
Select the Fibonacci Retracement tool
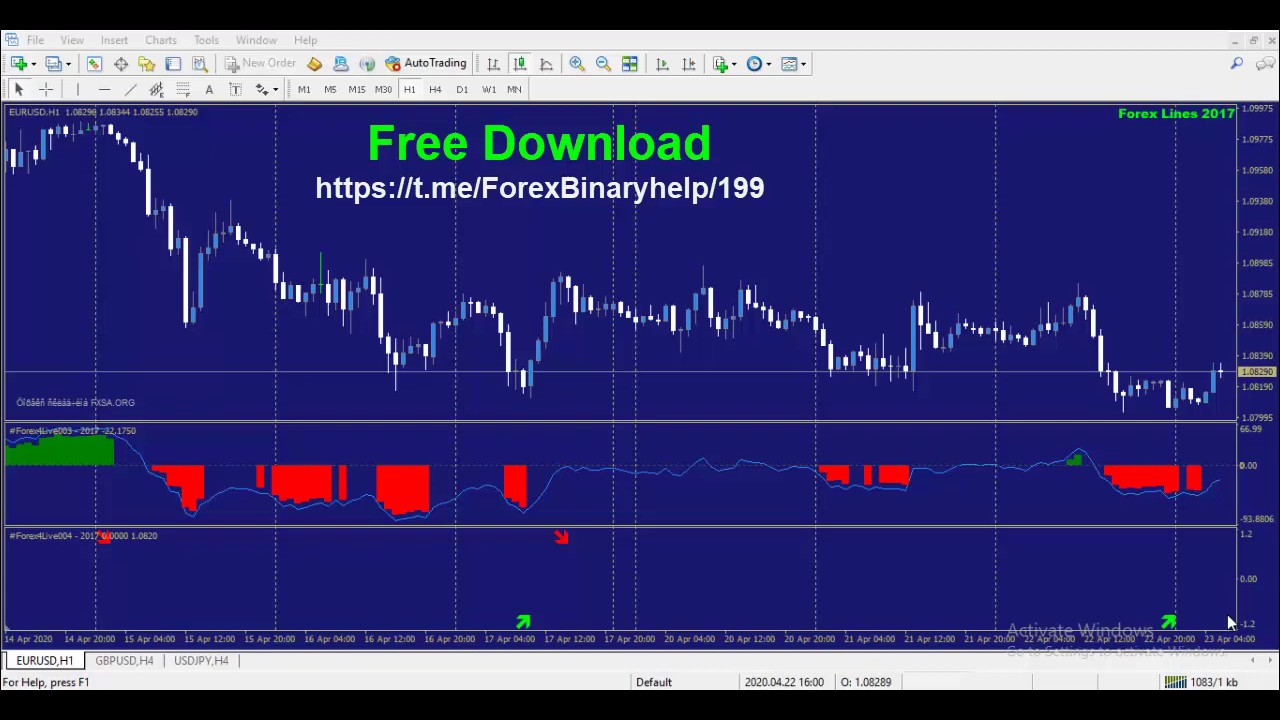tap(183, 90)
